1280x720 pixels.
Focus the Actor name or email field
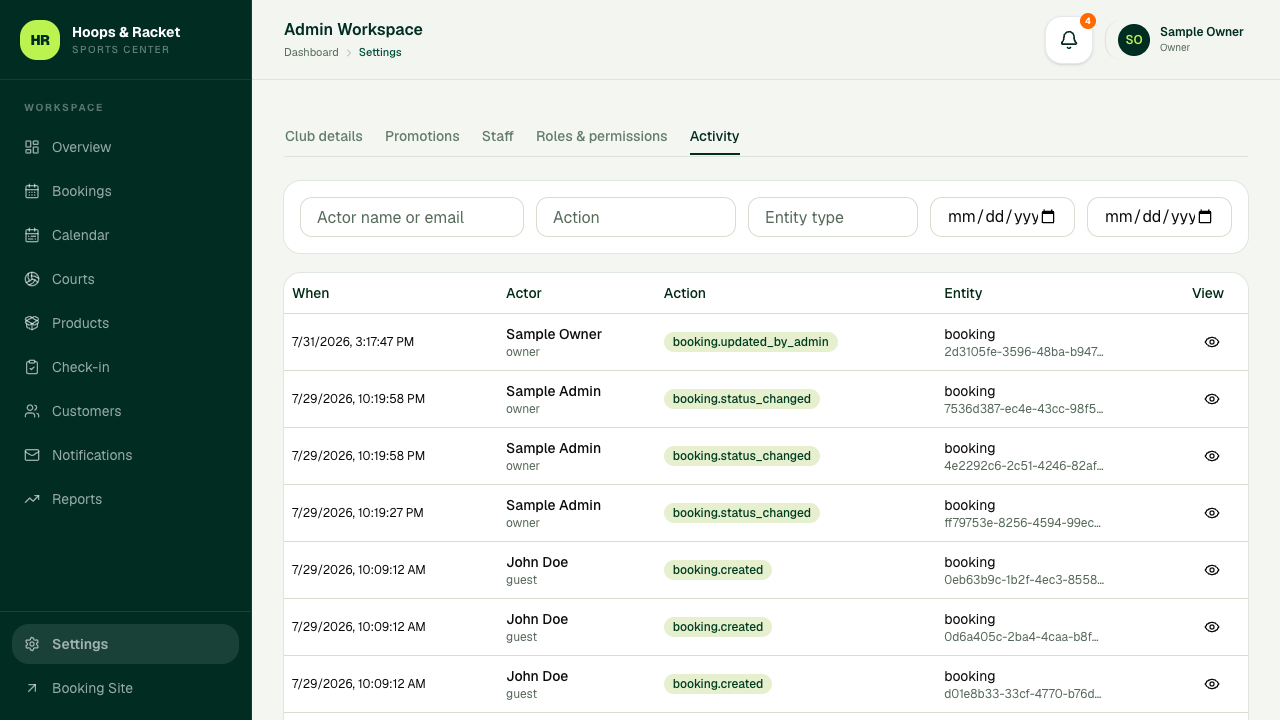[412, 217]
